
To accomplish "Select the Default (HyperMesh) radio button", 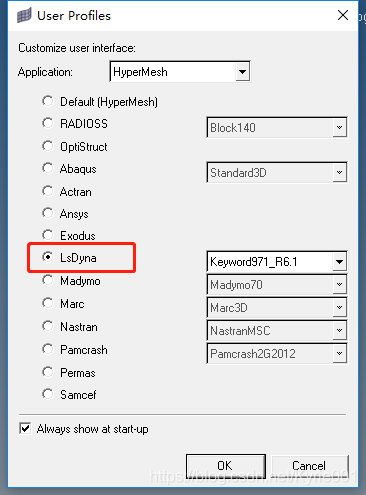I will point(48,101).
